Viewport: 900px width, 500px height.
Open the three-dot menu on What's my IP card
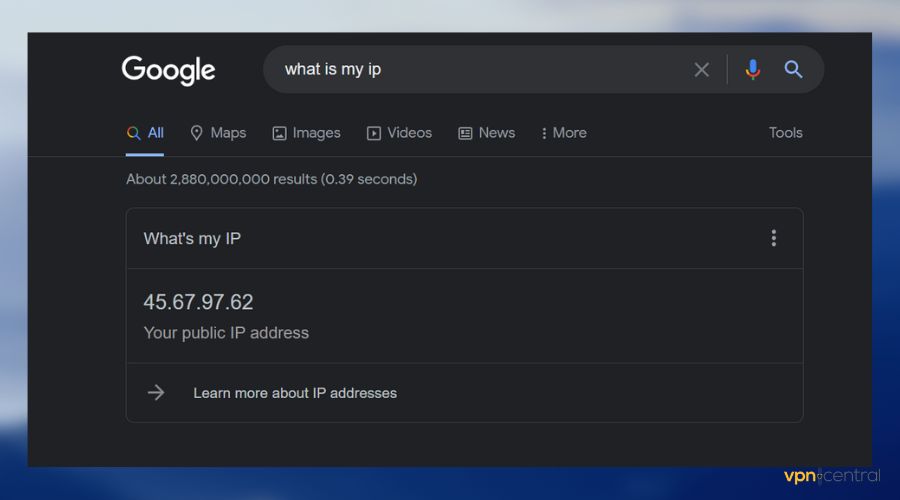pos(773,238)
